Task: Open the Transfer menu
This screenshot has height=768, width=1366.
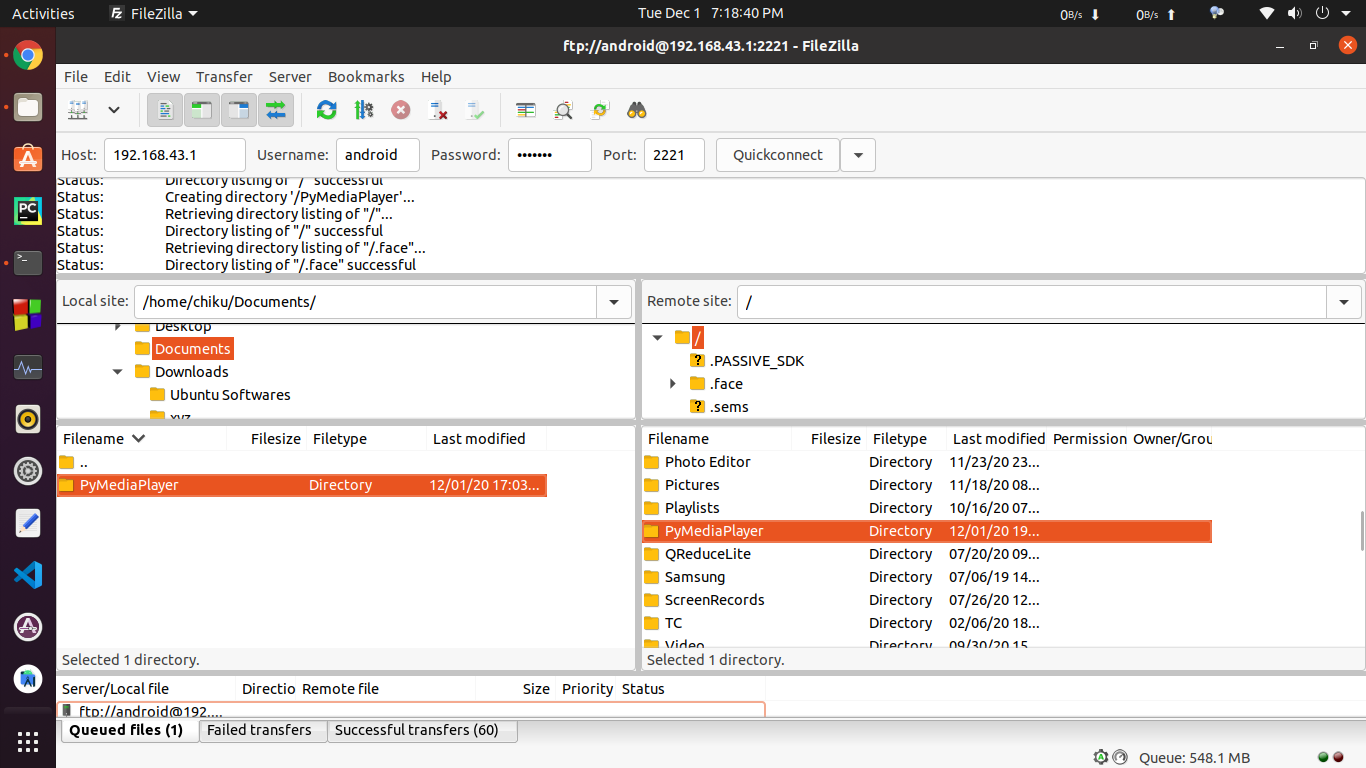Action: click(224, 77)
